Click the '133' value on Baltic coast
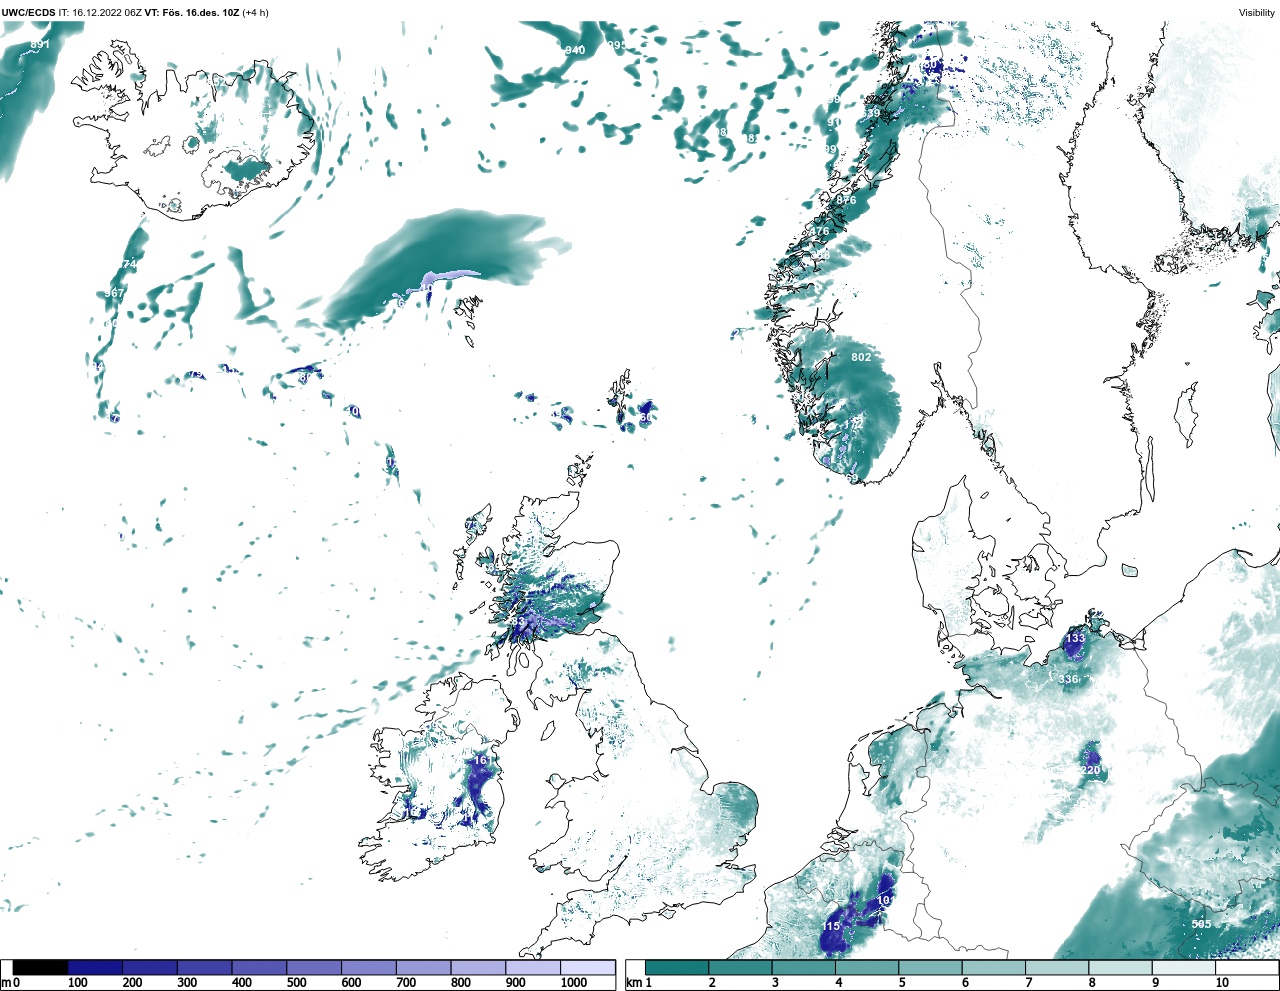The width and height of the screenshot is (1280, 991). [x=1075, y=638]
